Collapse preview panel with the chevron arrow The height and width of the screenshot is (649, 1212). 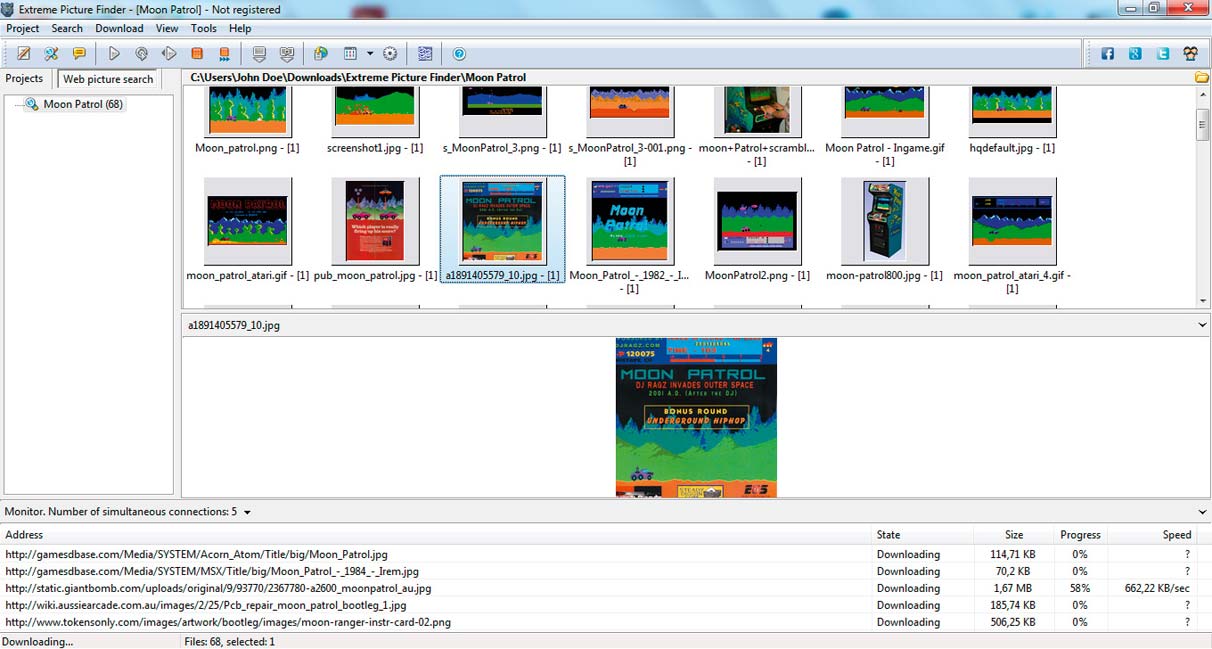click(x=1202, y=325)
